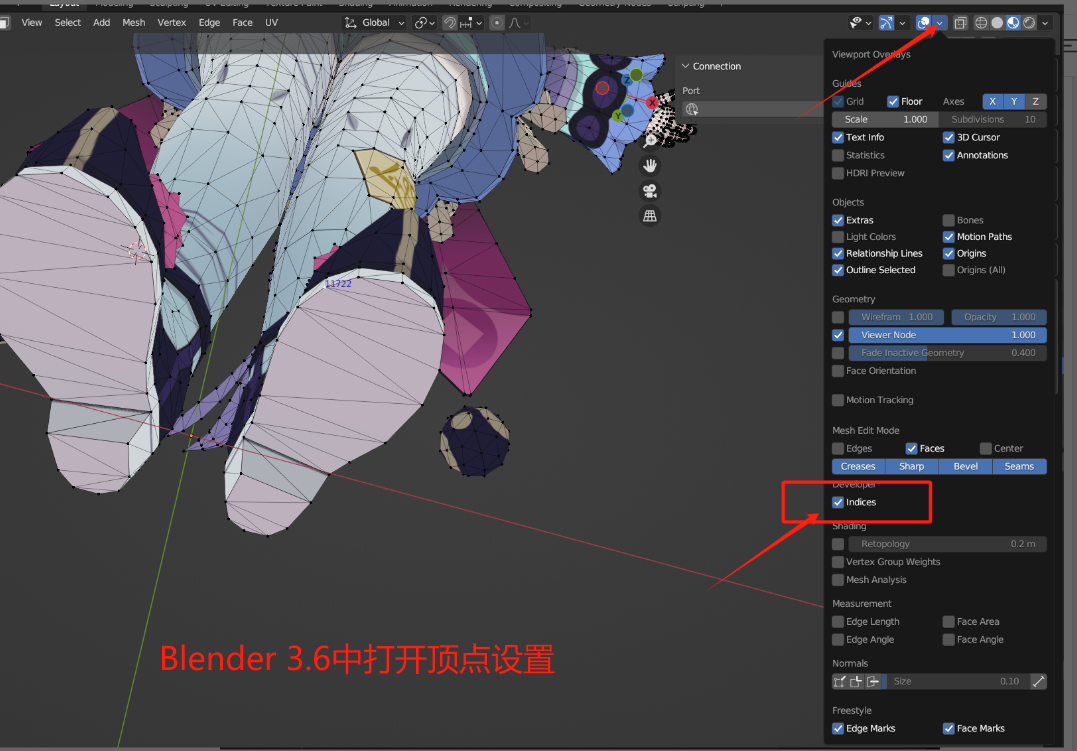Open the visibility and selectability dropdown

click(861, 23)
